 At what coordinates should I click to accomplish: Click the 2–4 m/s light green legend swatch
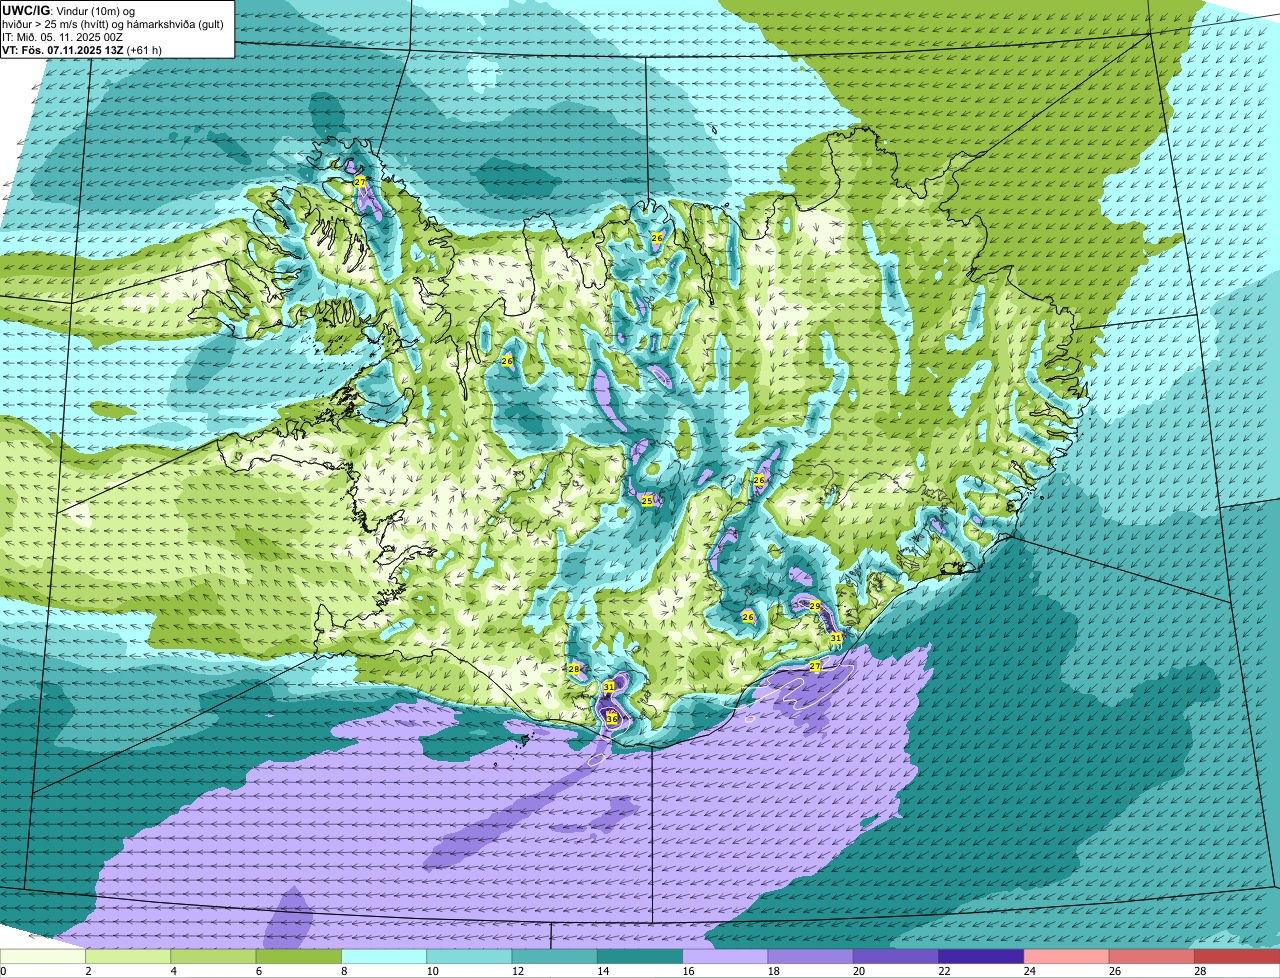(x=128, y=956)
